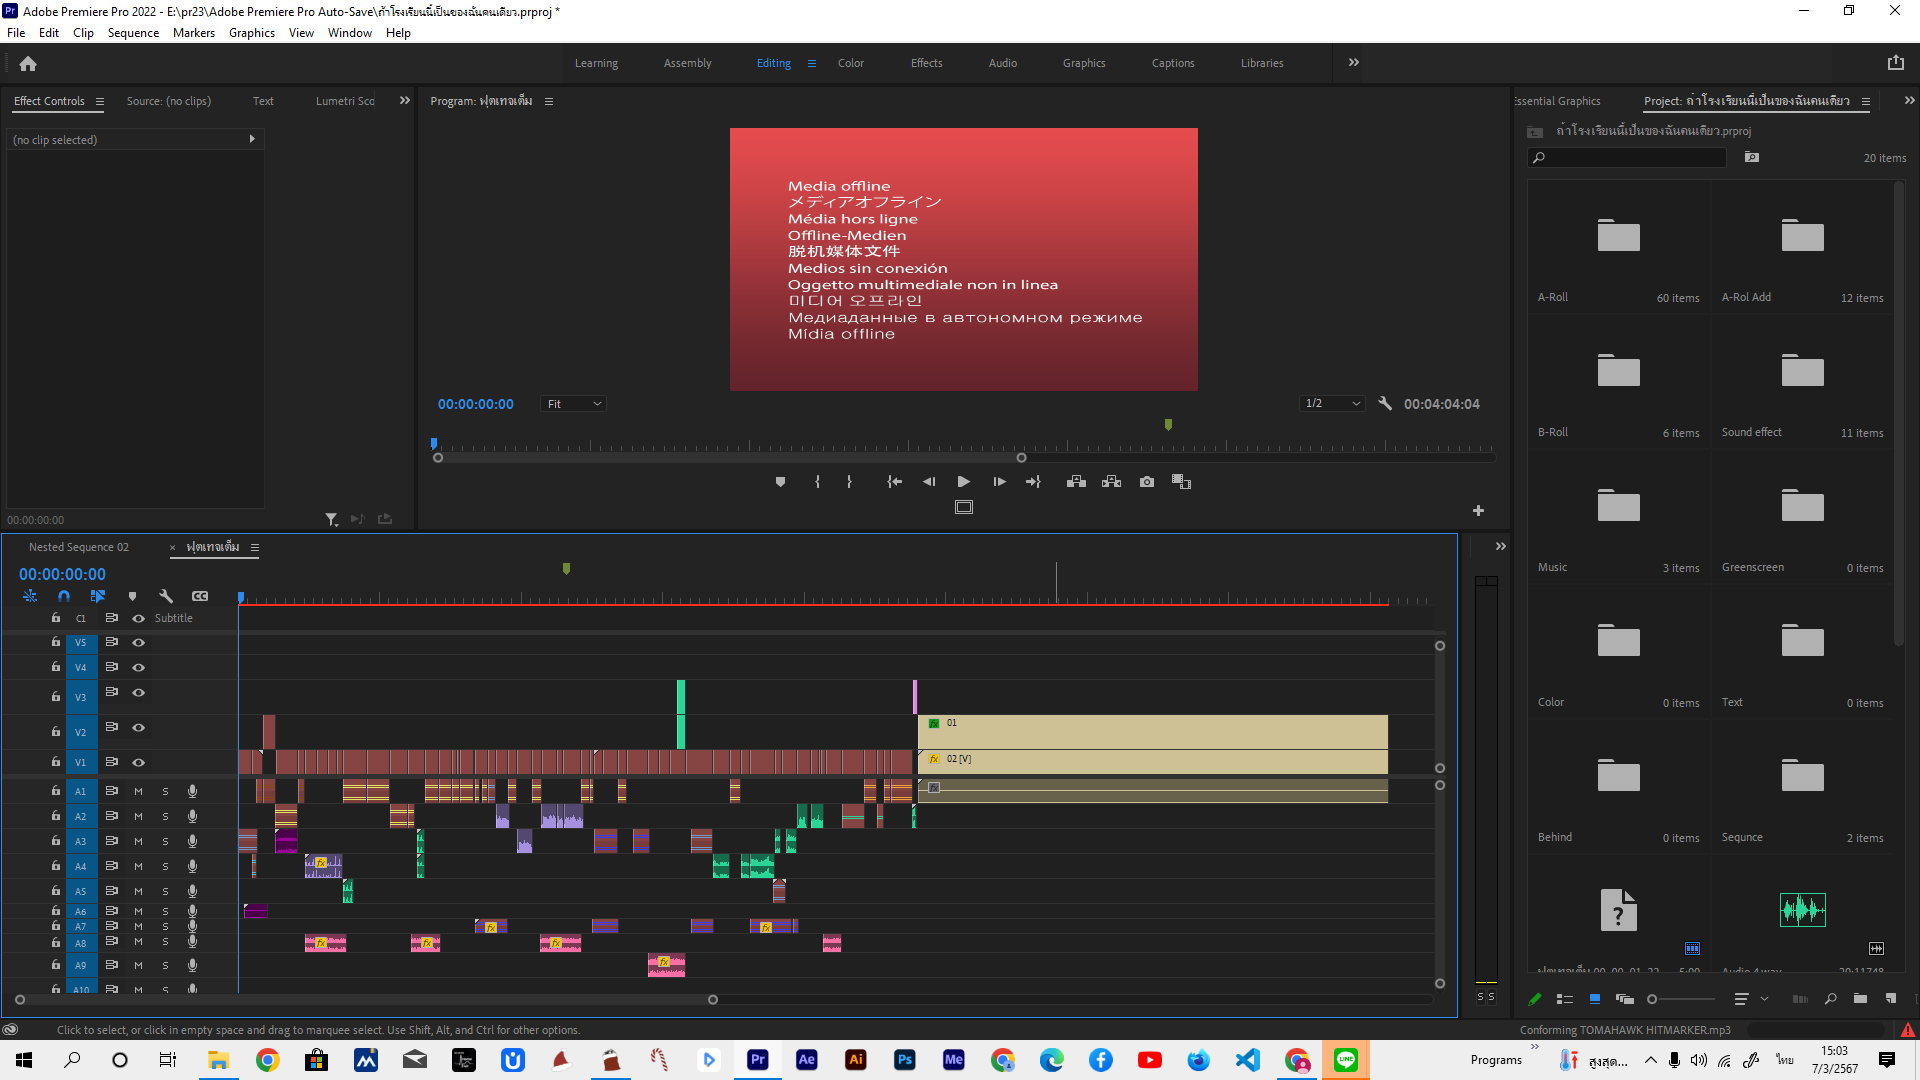Open the Music bin folder

pyautogui.click(x=1618, y=506)
